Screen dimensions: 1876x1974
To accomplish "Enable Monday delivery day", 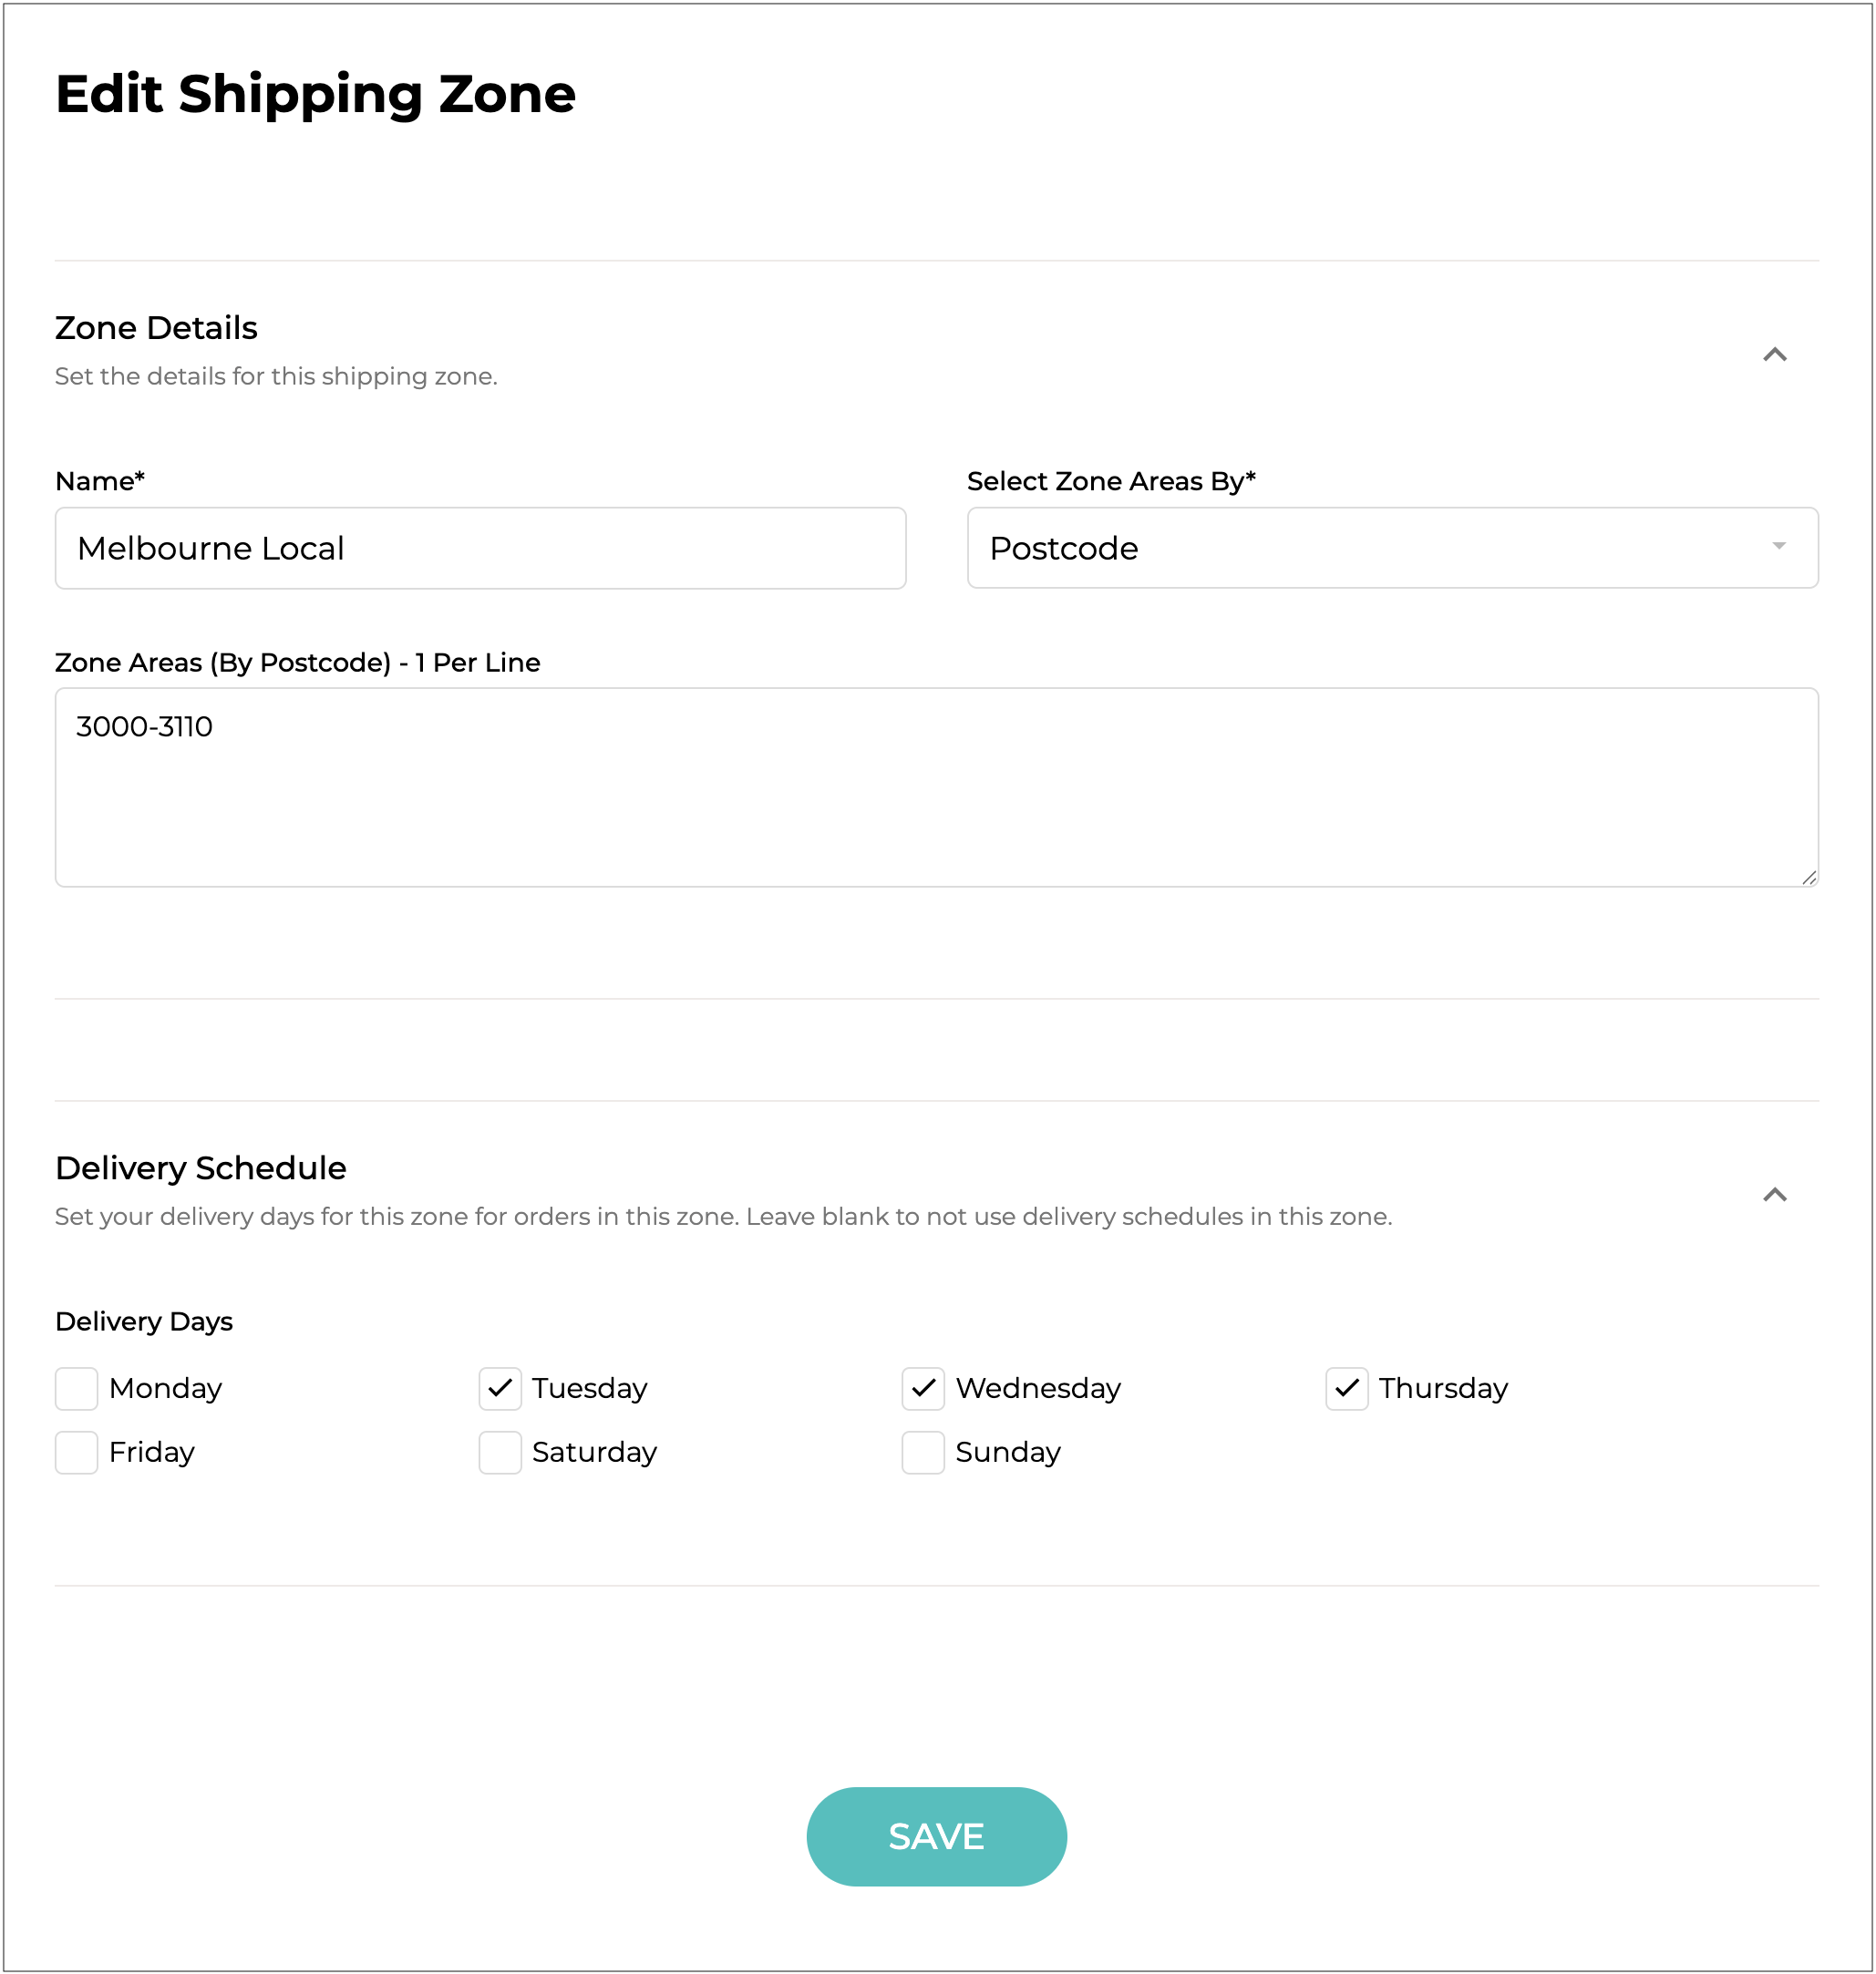I will click(77, 1388).
